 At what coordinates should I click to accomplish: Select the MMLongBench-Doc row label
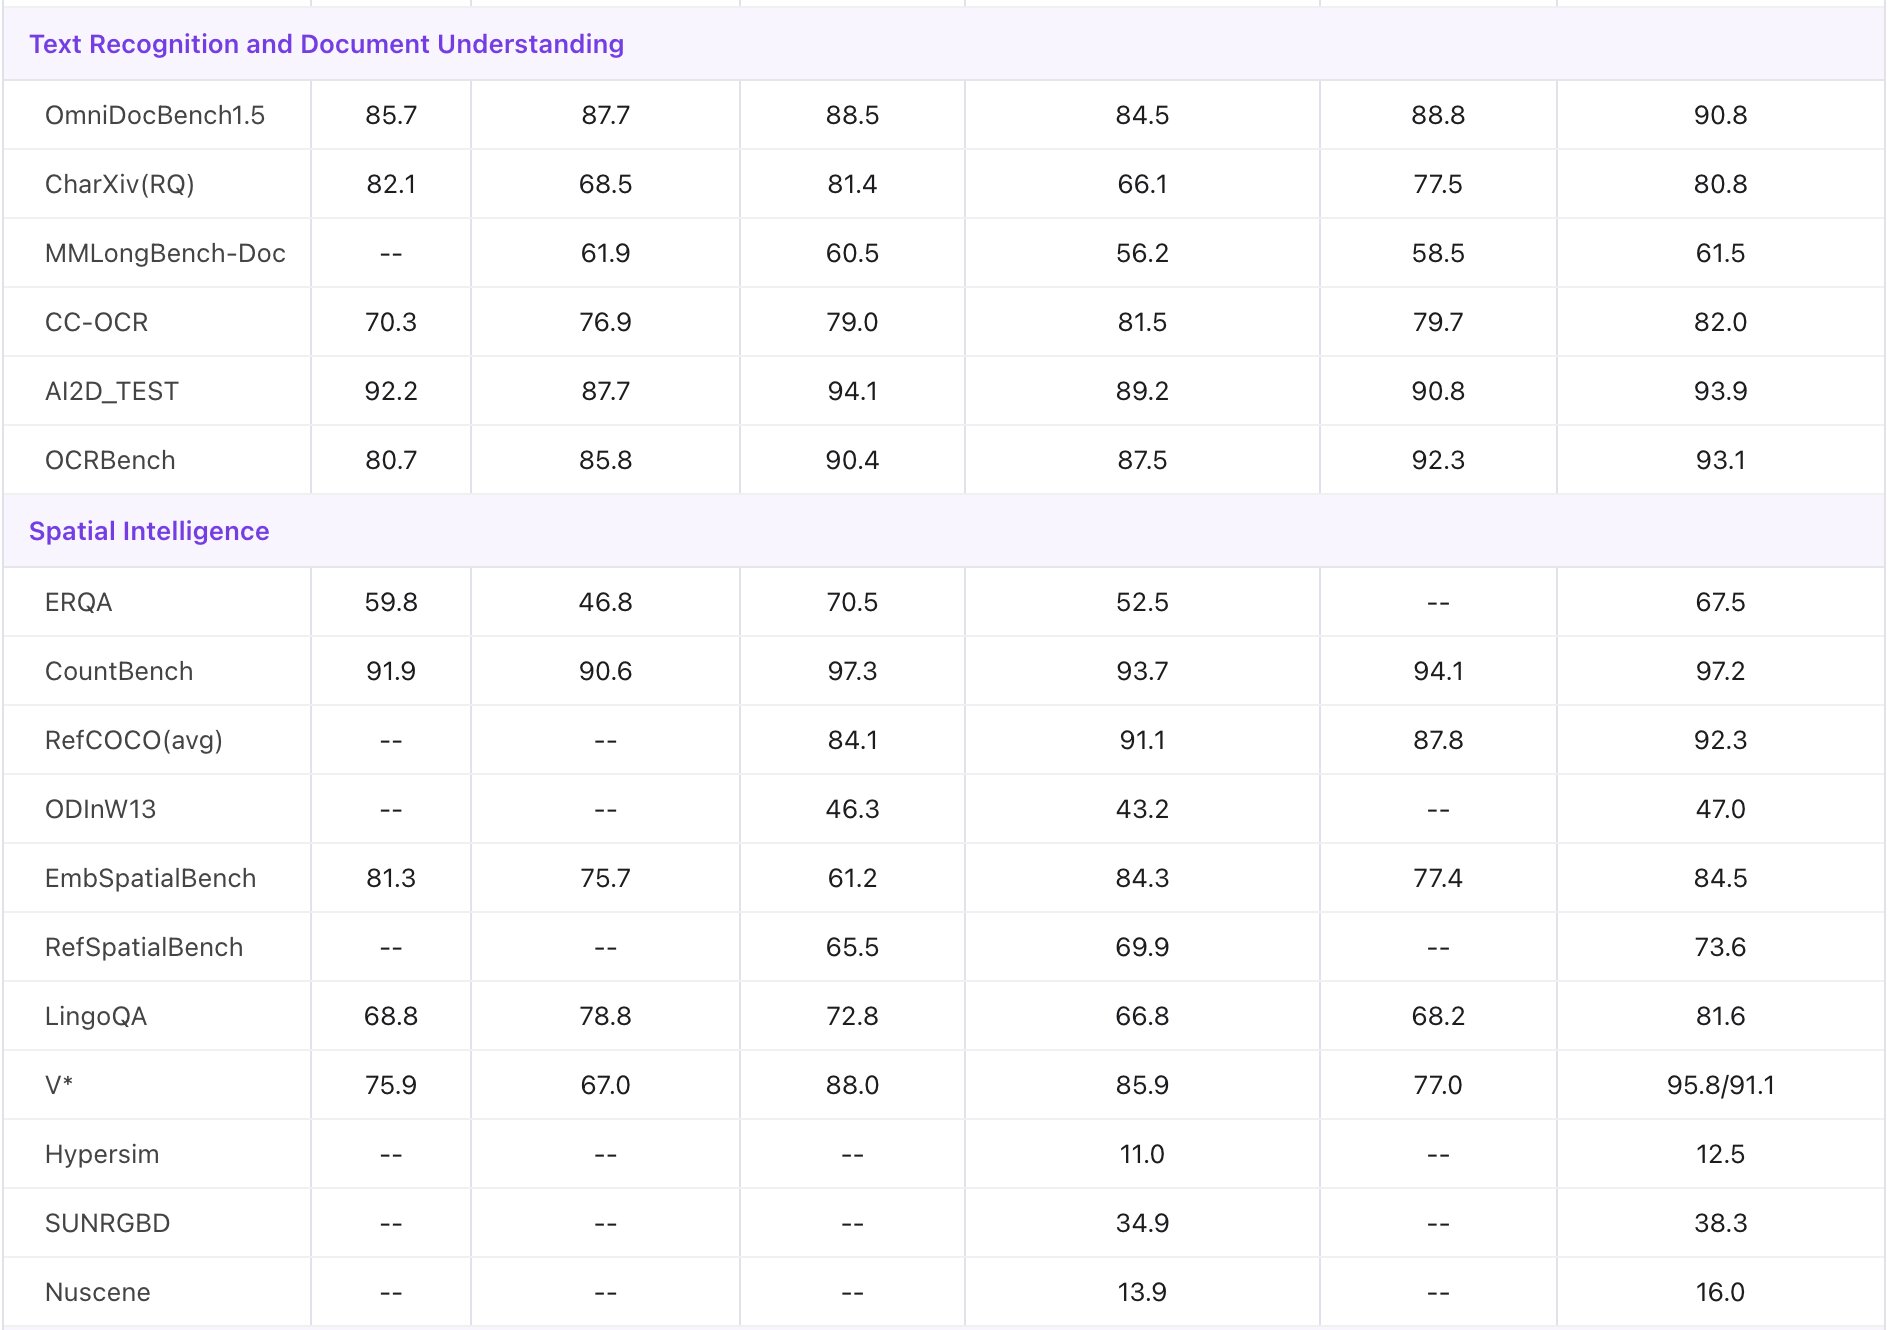[x=165, y=253]
